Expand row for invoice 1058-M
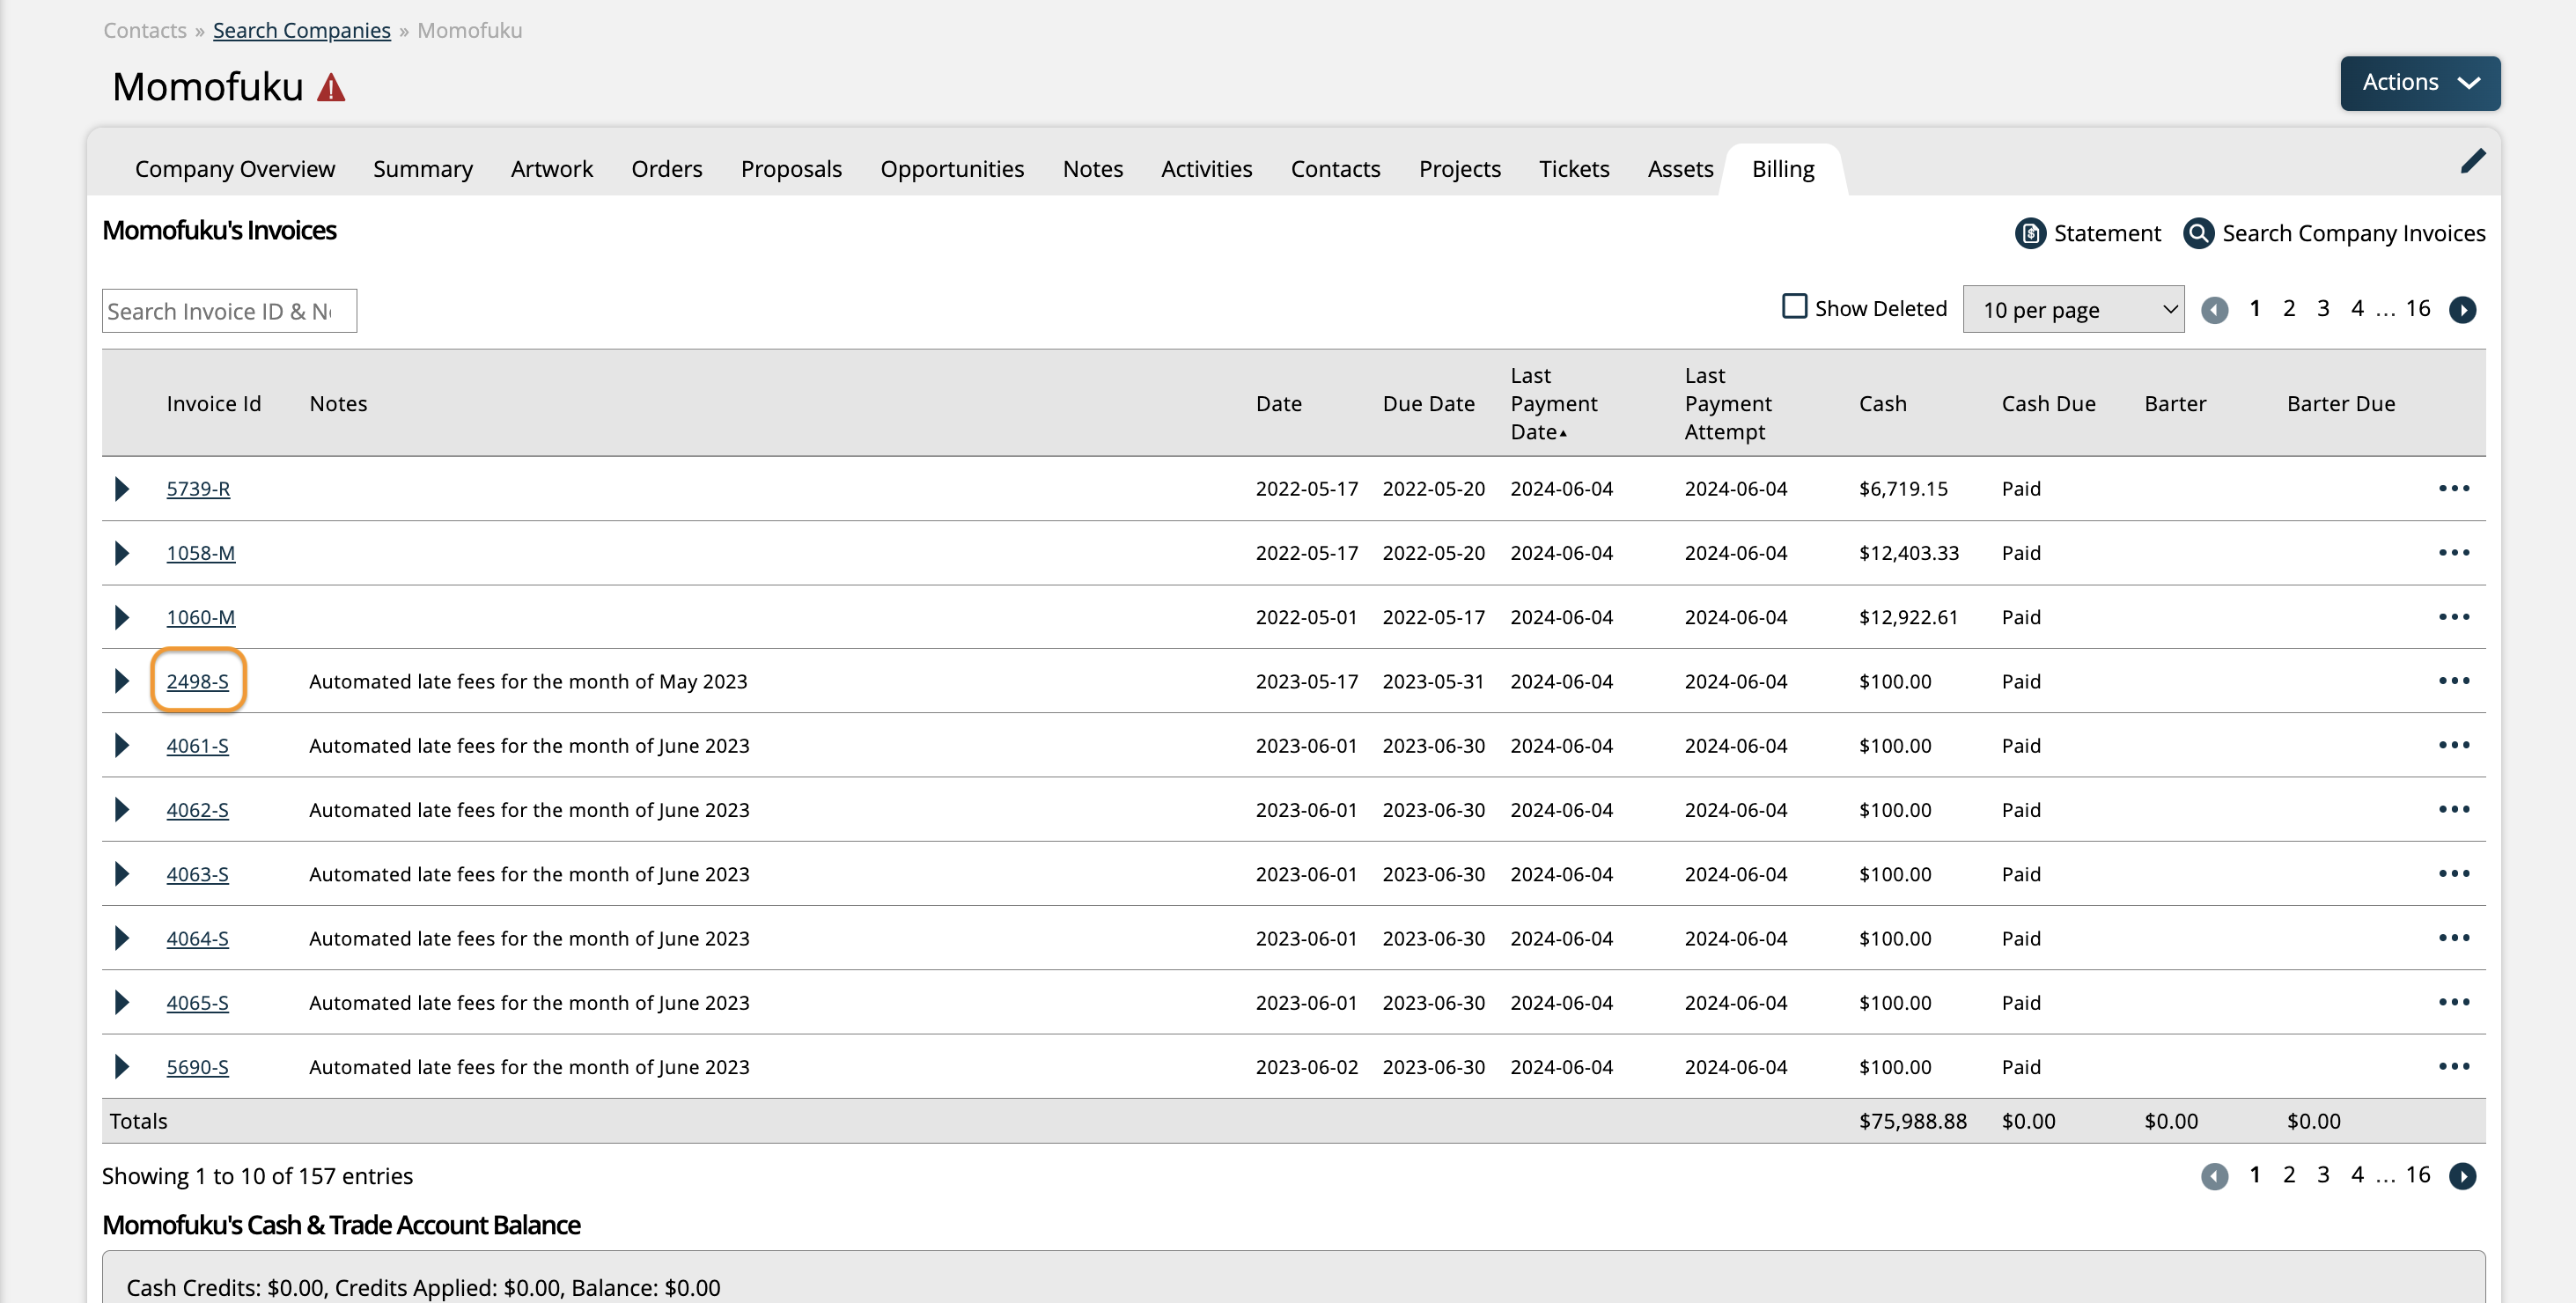2576x1303 pixels. tap(122, 553)
